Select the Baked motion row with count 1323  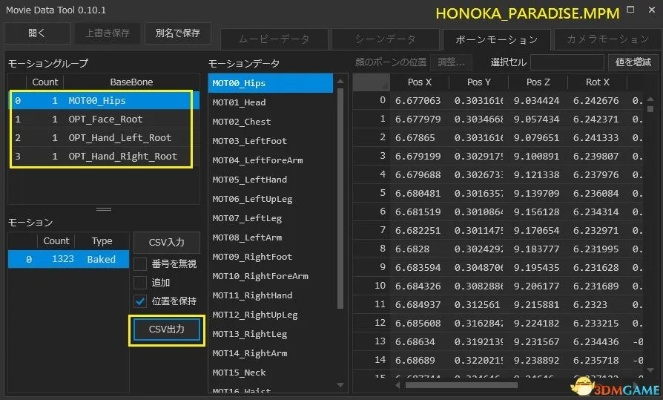point(68,259)
